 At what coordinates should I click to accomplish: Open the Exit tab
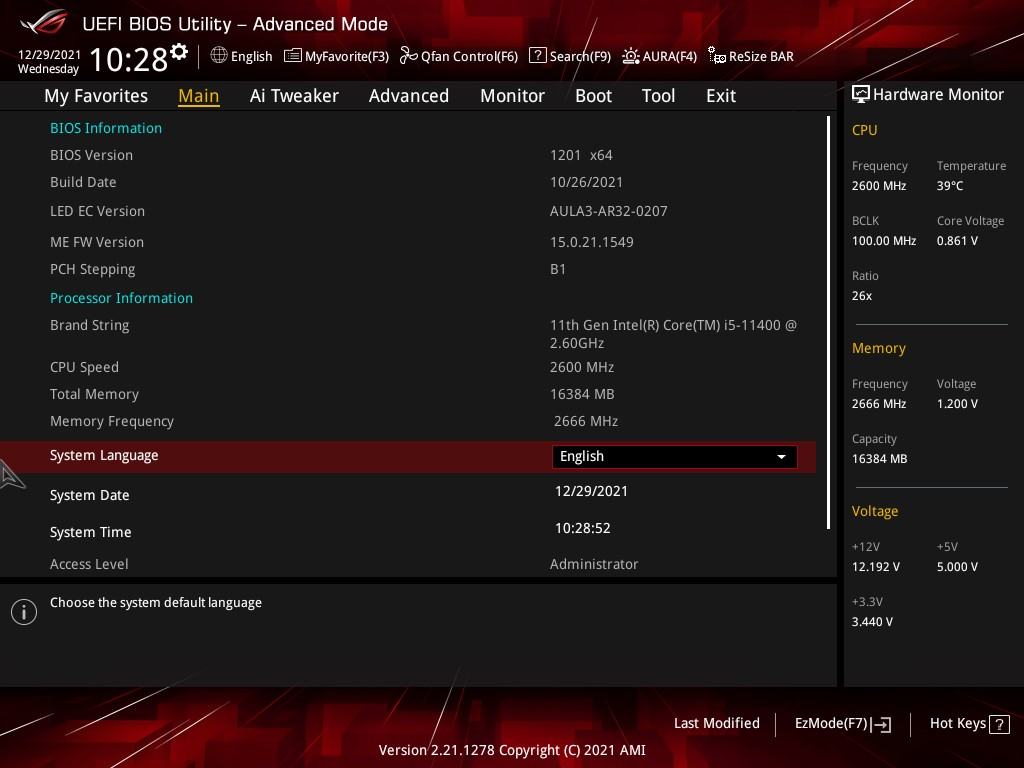[x=721, y=96]
